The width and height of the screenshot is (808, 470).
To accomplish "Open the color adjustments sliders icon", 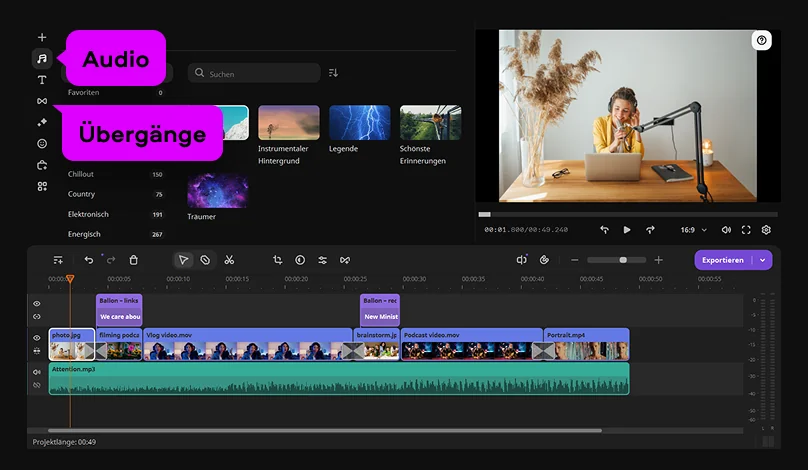I will click(322, 260).
